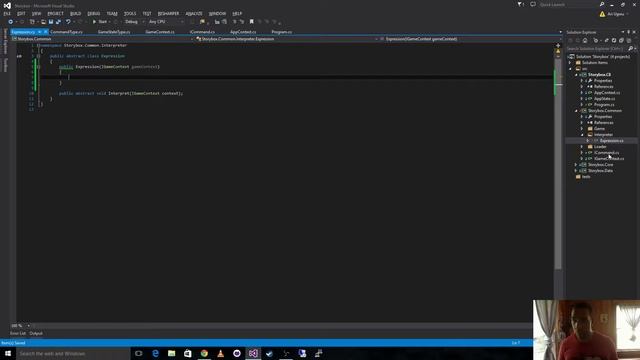Switch to the GameStateType.cs tab
Image resolution: width=640 pixels, height=360 pixels.
[114, 32]
